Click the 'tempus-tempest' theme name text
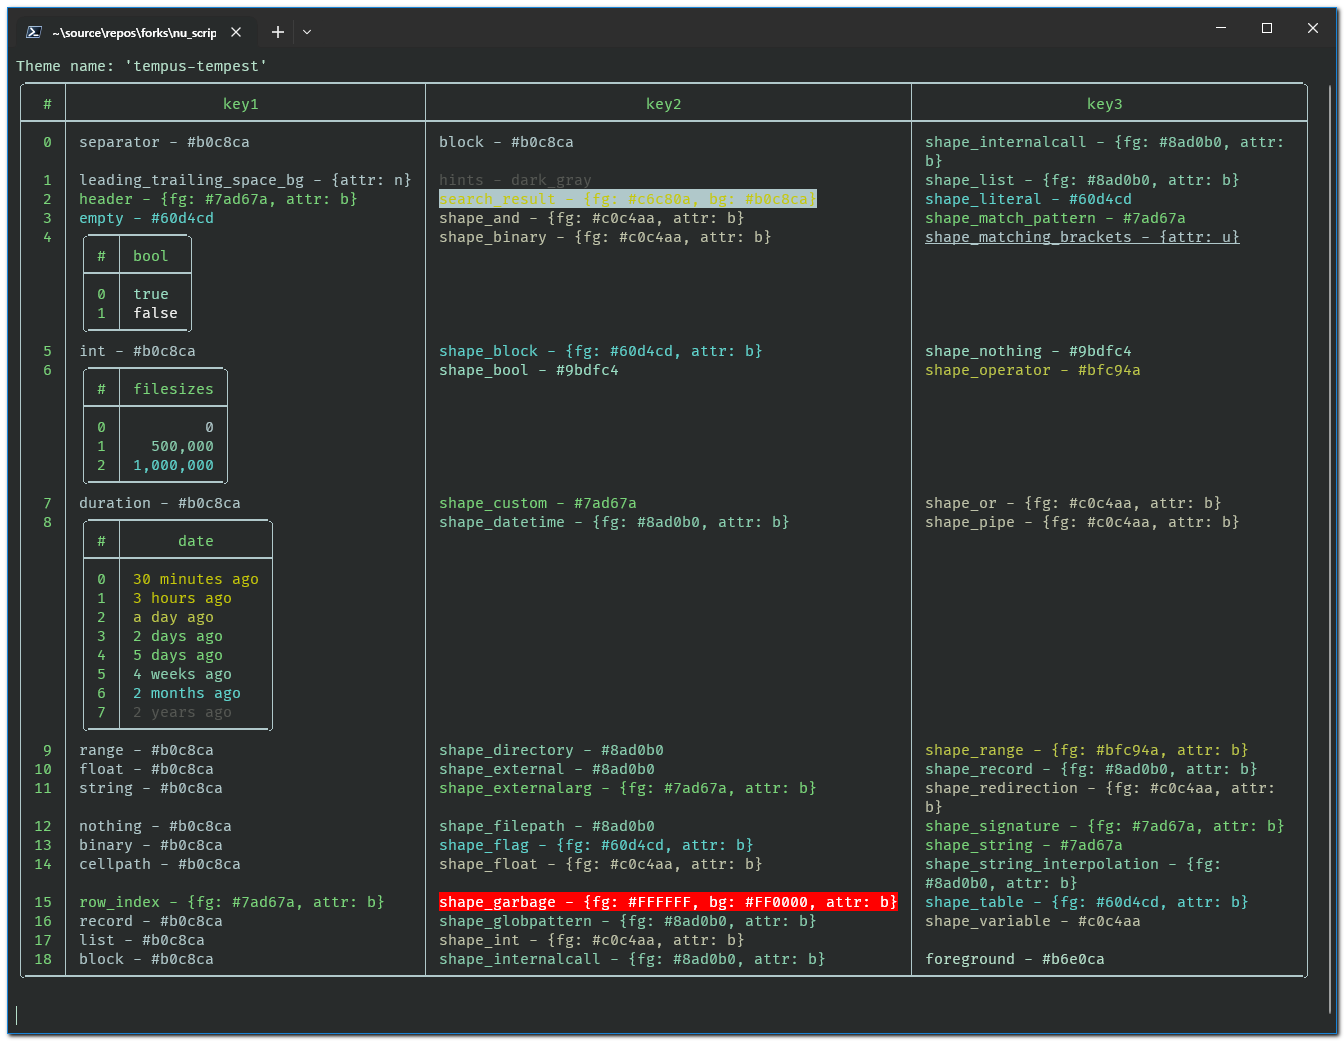 click(196, 66)
